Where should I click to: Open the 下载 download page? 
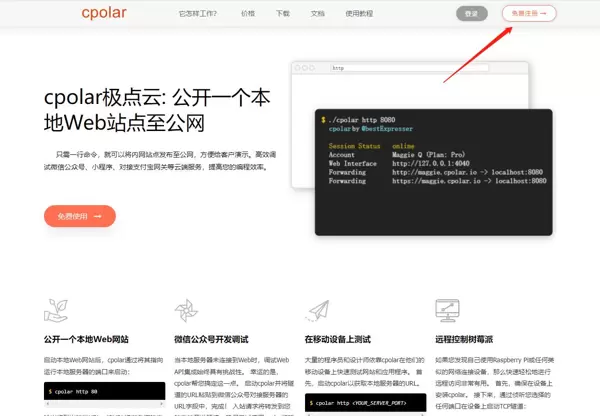[x=283, y=14]
